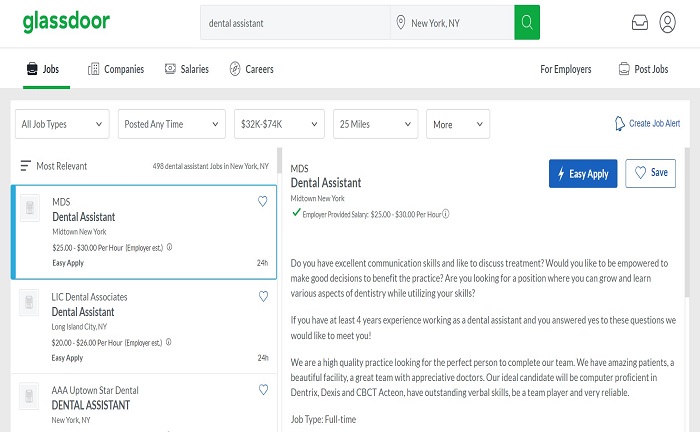
Task: Open the MDS Dental Assistant listing title
Action: 83,217
